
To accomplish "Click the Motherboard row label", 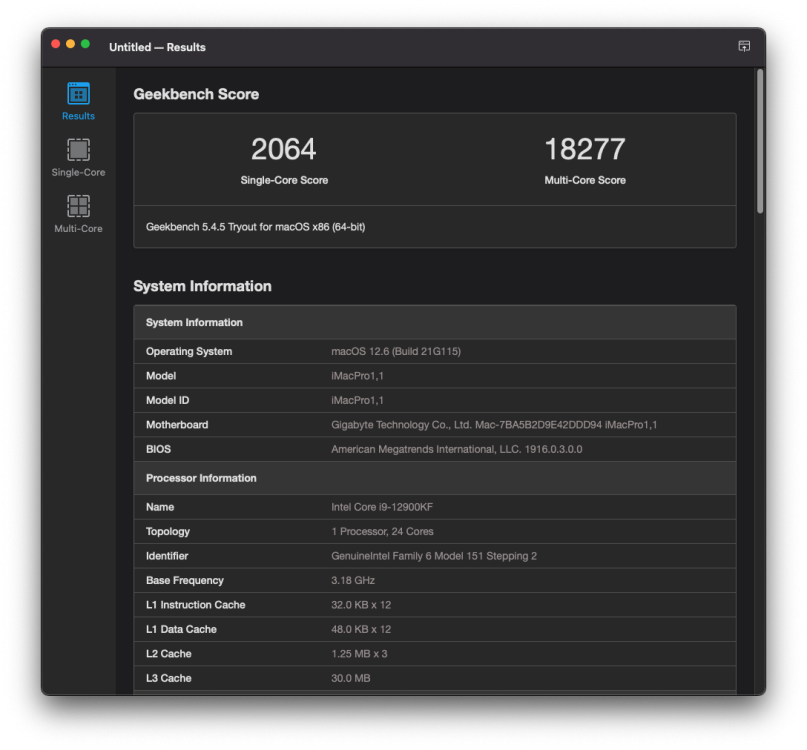I will tap(177, 425).
